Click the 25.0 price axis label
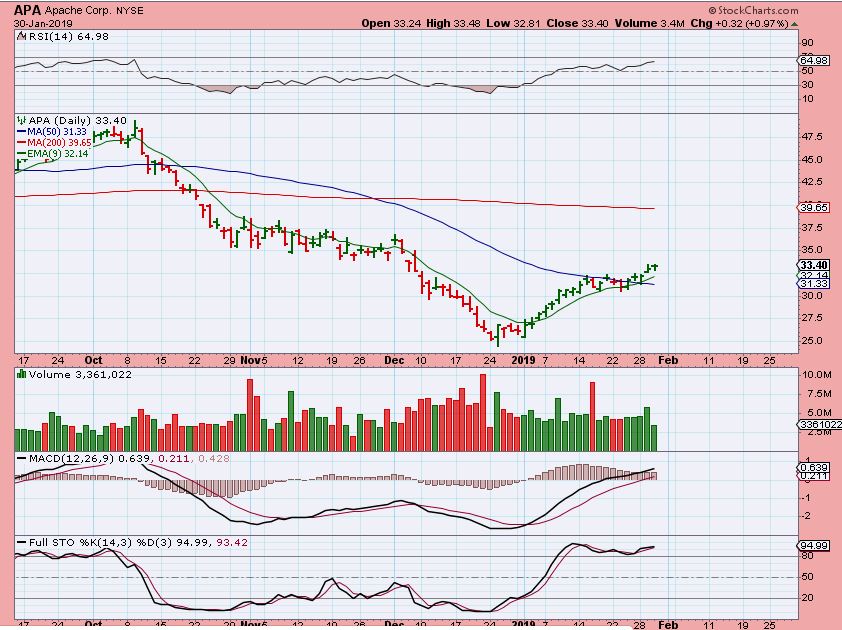The height and width of the screenshot is (630, 842). [x=811, y=341]
